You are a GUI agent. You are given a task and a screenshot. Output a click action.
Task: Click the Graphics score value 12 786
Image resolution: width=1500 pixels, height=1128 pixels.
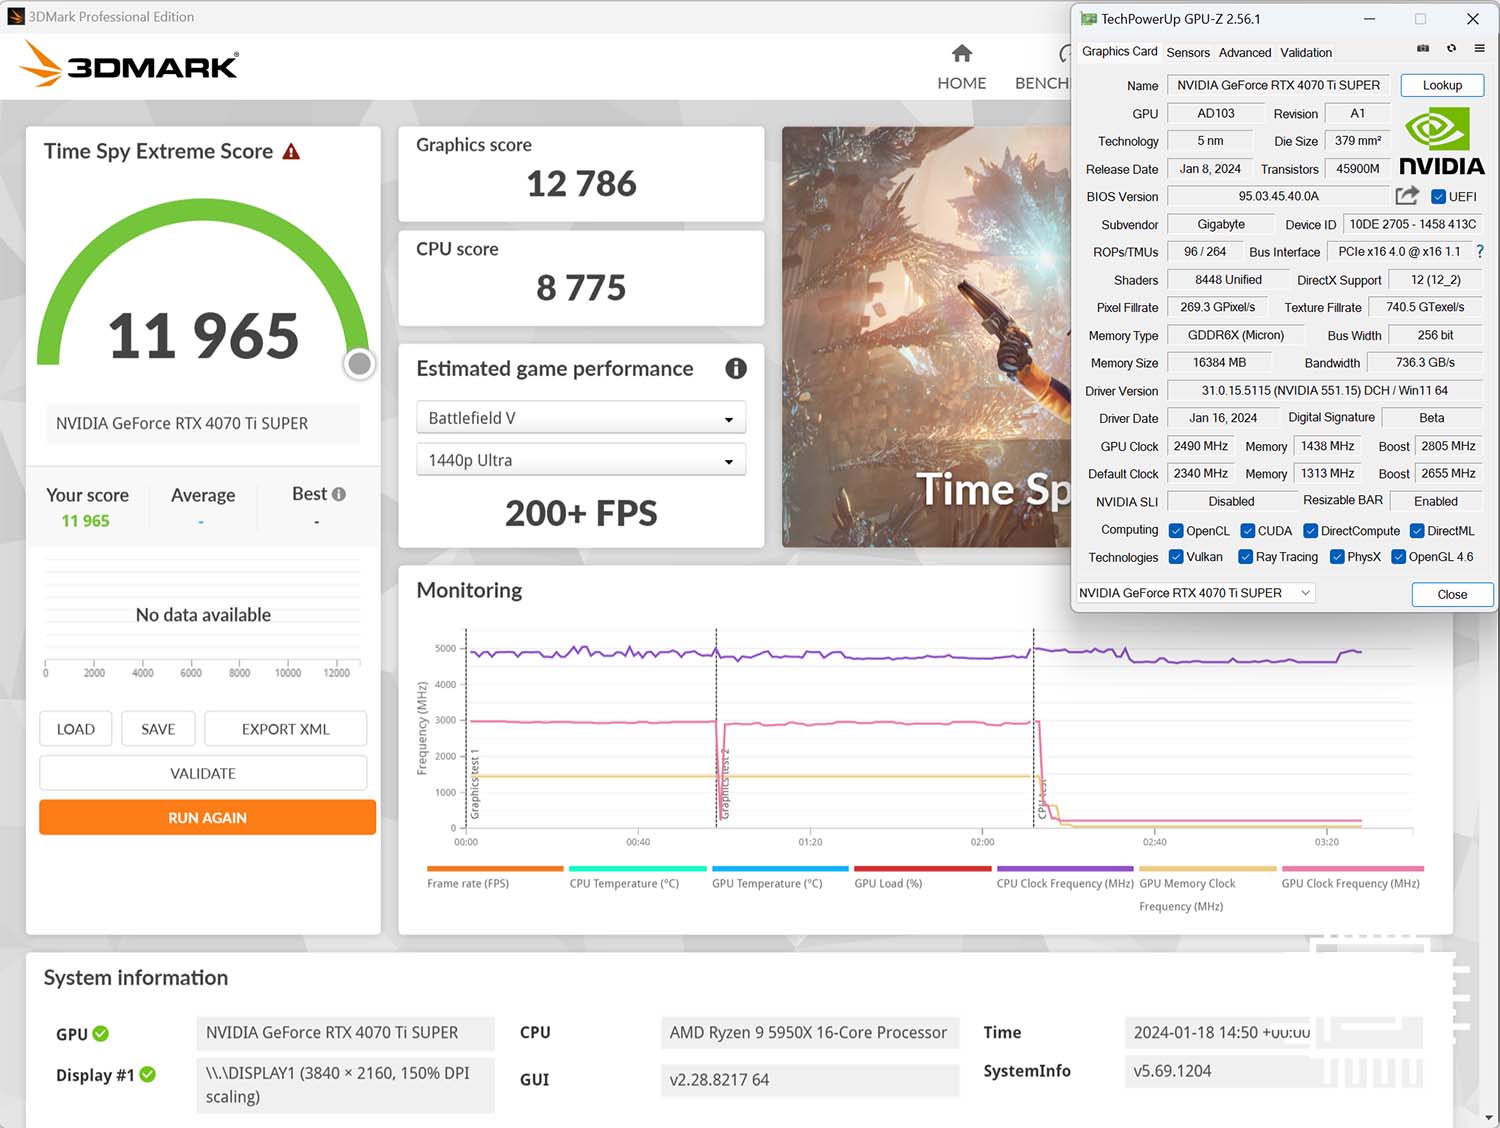click(x=581, y=184)
